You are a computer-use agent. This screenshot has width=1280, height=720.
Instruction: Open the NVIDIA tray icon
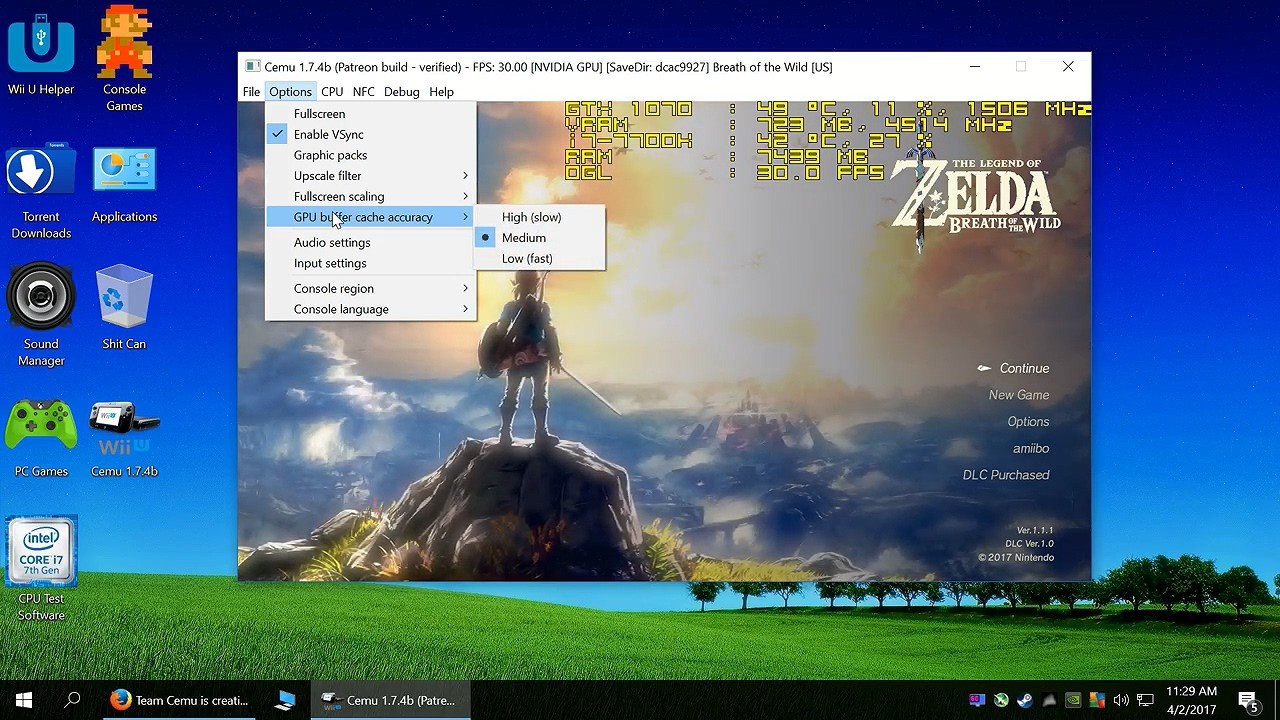1073,700
